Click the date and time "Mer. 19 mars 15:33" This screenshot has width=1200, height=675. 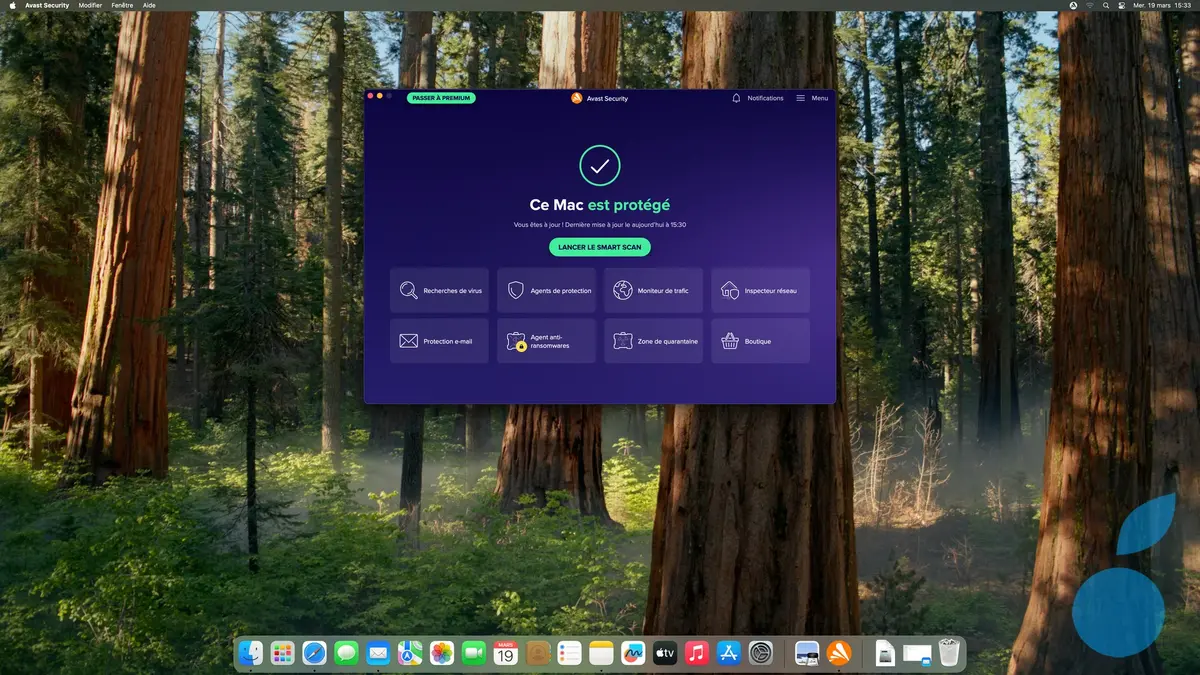click(1162, 5)
